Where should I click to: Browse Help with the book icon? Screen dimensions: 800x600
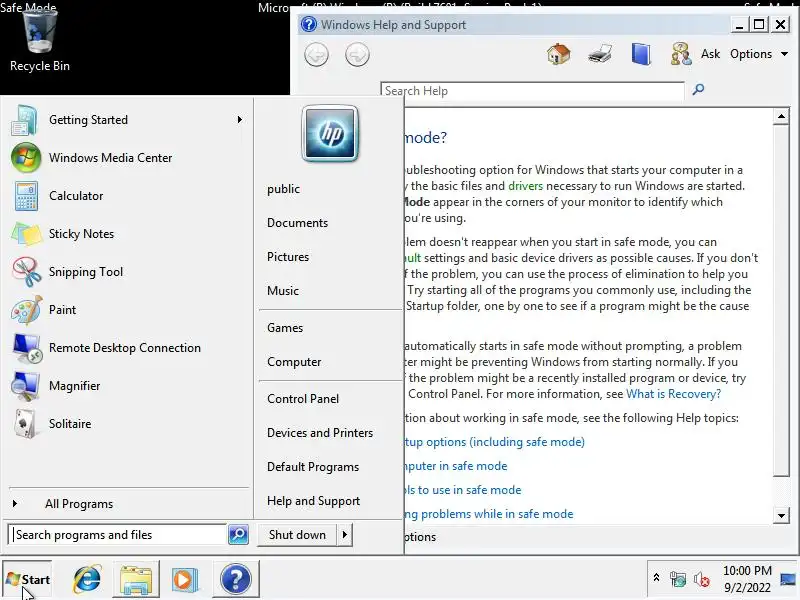coord(641,54)
